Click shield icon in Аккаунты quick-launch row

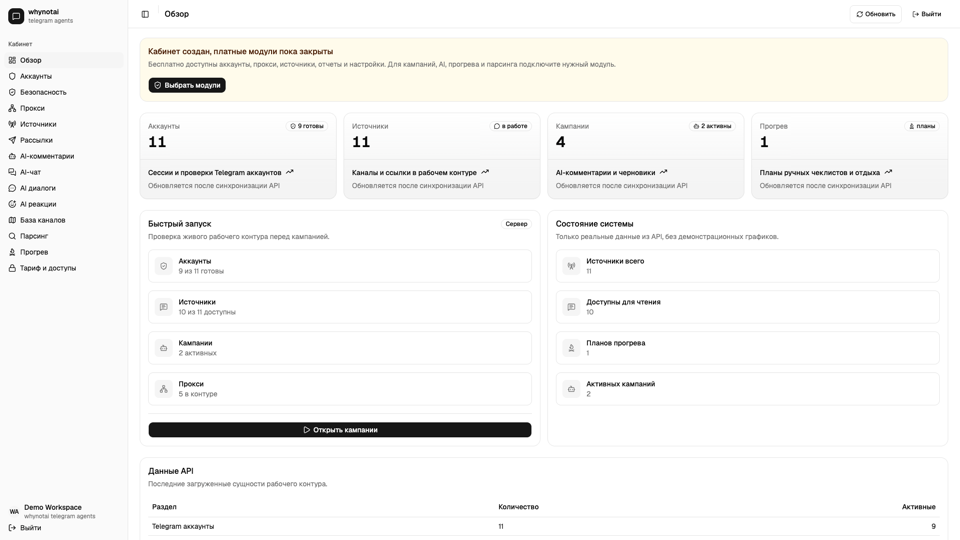[x=163, y=266]
